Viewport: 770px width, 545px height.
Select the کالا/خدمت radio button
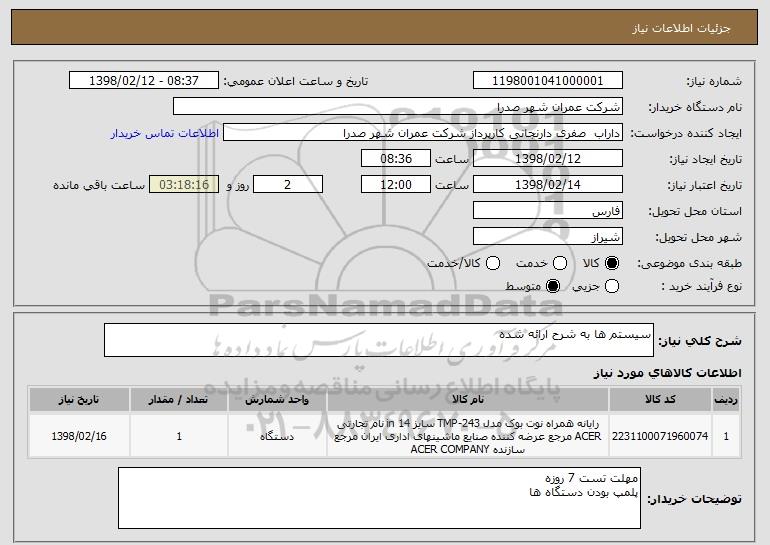pyautogui.click(x=493, y=263)
